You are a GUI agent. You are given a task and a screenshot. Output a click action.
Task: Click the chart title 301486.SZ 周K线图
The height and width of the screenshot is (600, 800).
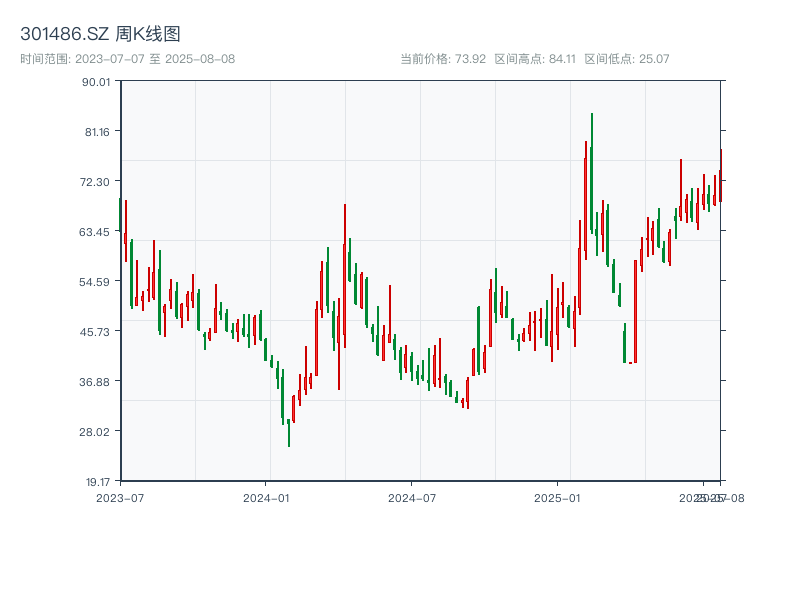tap(100, 34)
